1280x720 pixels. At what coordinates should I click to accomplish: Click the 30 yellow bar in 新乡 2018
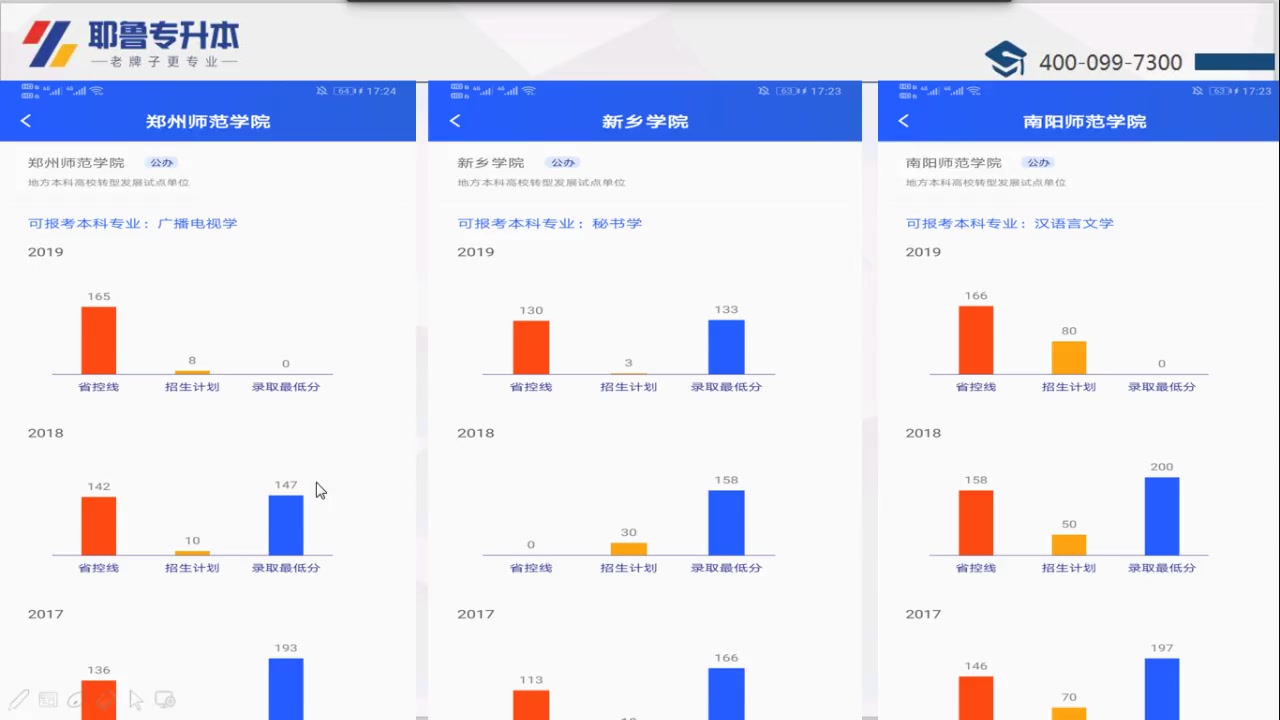(629, 549)
